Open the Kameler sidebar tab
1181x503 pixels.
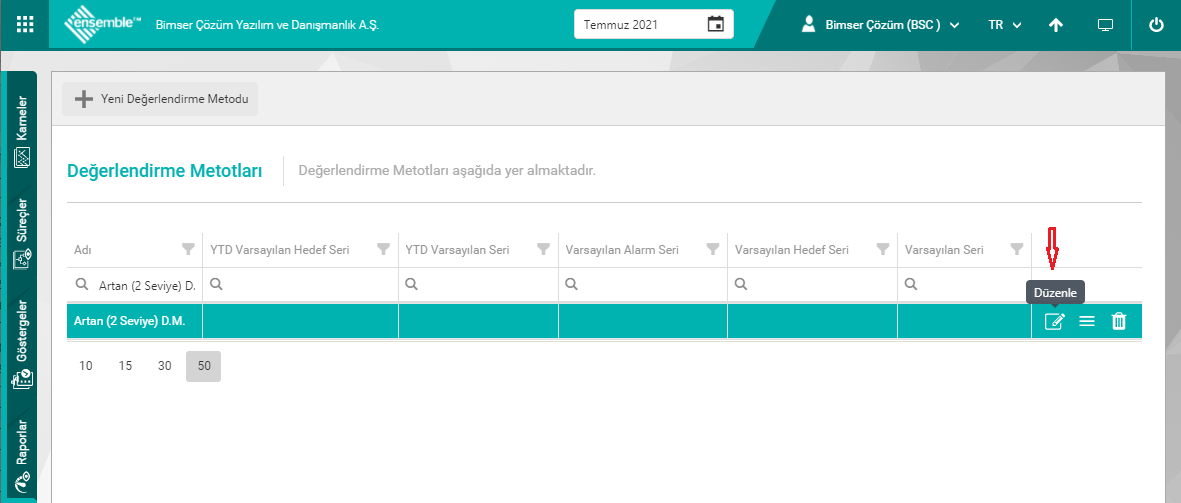[21, 132]
